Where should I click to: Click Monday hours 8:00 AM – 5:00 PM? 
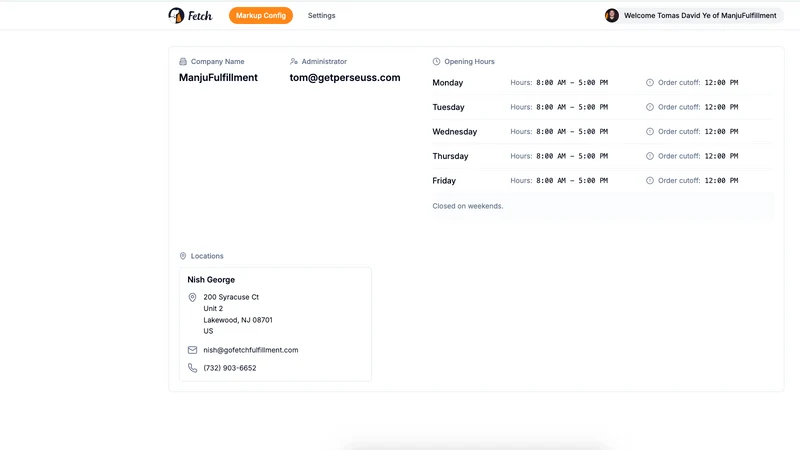(x=572, y=83)
